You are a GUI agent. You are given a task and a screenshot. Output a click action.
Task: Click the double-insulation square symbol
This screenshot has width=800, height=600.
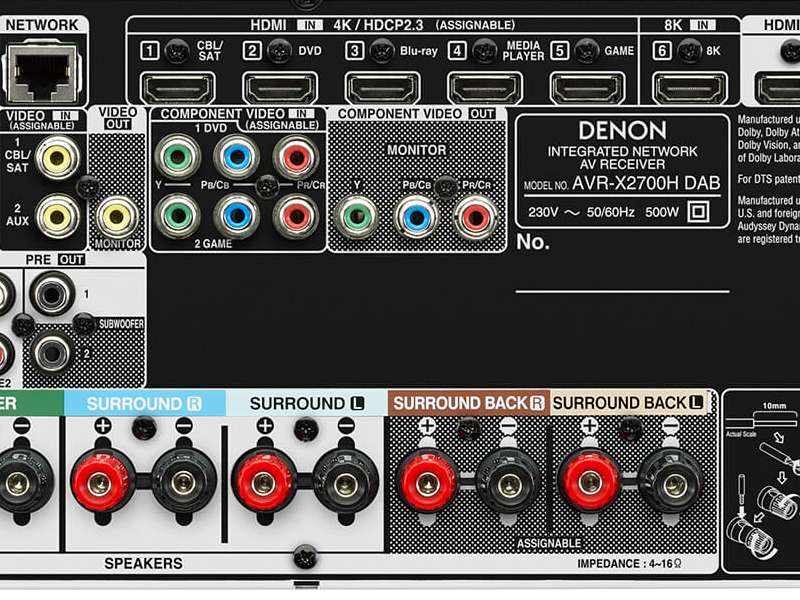click(698, 211)
